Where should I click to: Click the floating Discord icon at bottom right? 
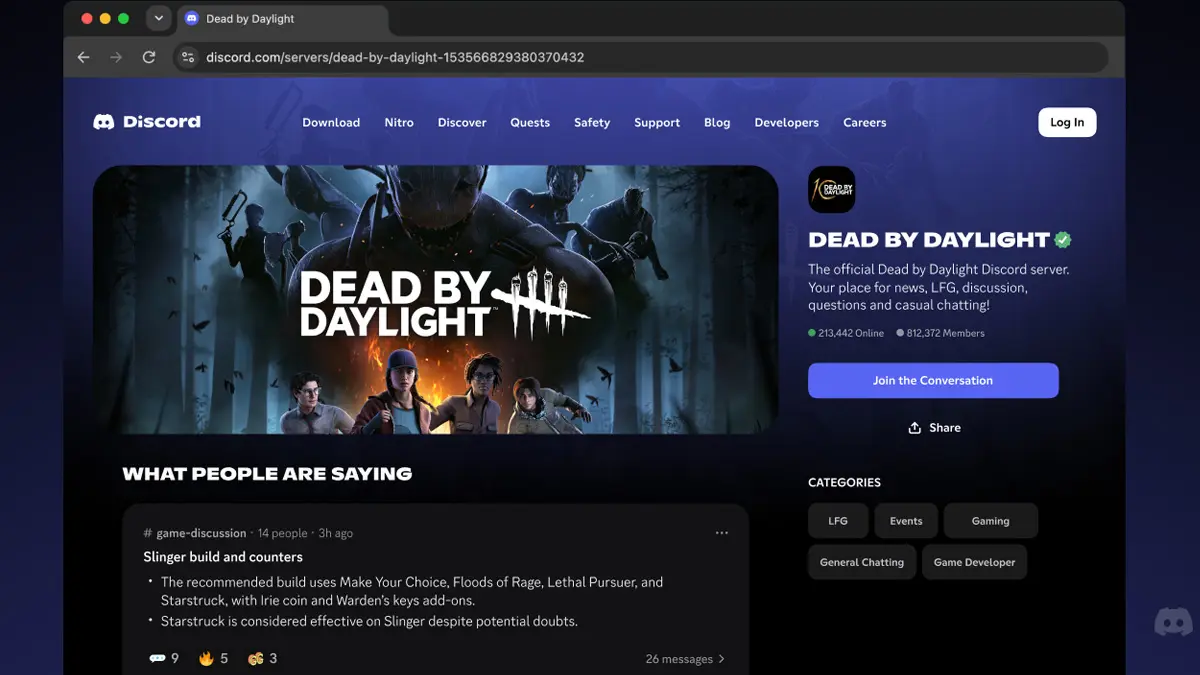tap(1173, 622)
